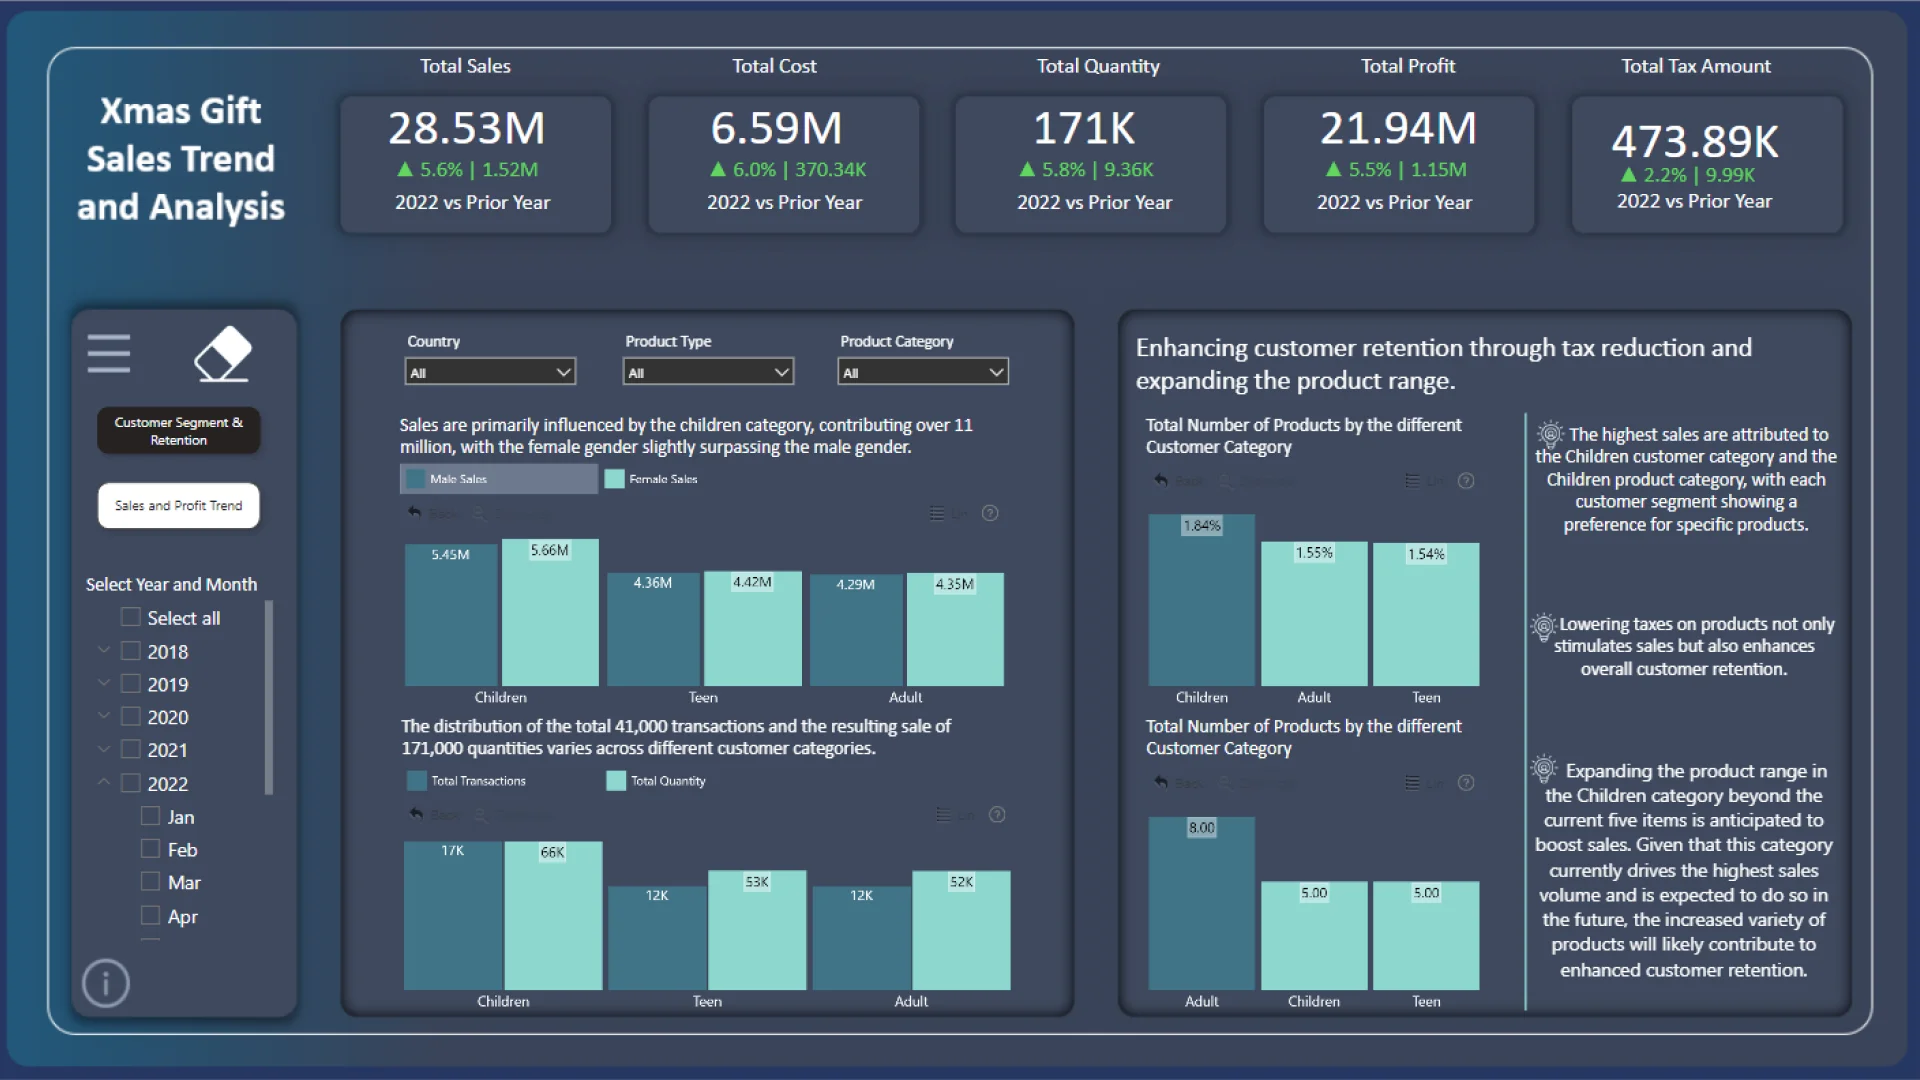This screenshot has width=1920, height=1080.
Task: Select the Total Quantity 171K card
Action: click(x=1091, y=165)
